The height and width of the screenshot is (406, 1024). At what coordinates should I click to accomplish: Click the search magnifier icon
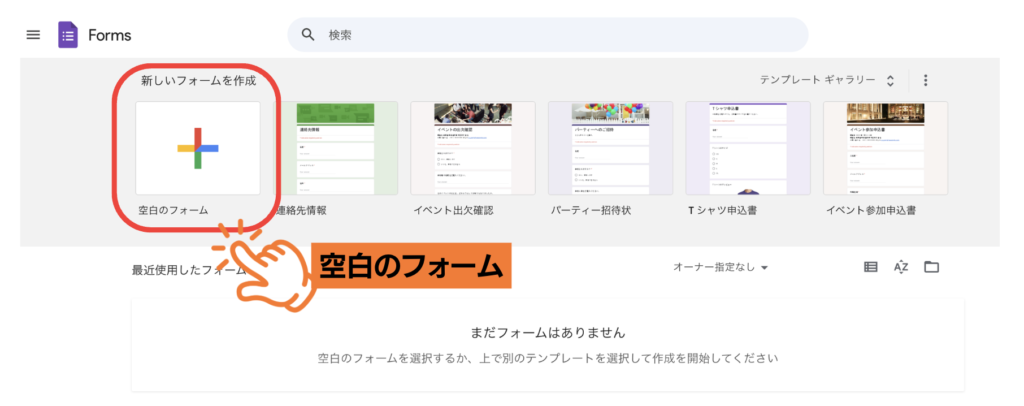[x=308, y=35]
